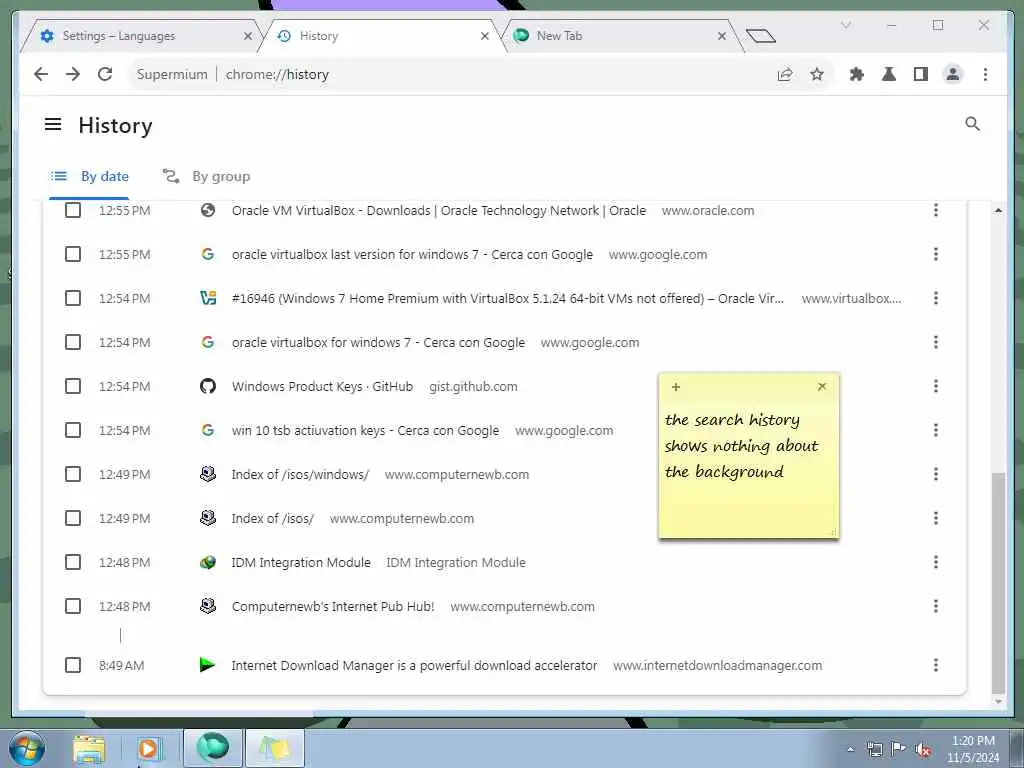
Task: Click the search history magnifier icon
Action: pos(972,124)
